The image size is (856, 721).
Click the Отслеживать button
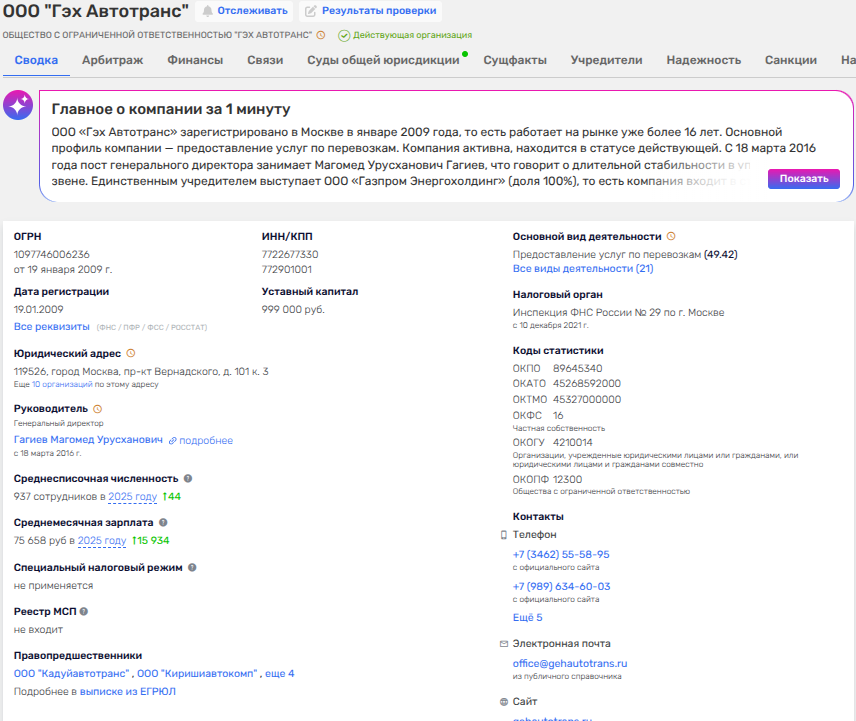click(245, 11)
